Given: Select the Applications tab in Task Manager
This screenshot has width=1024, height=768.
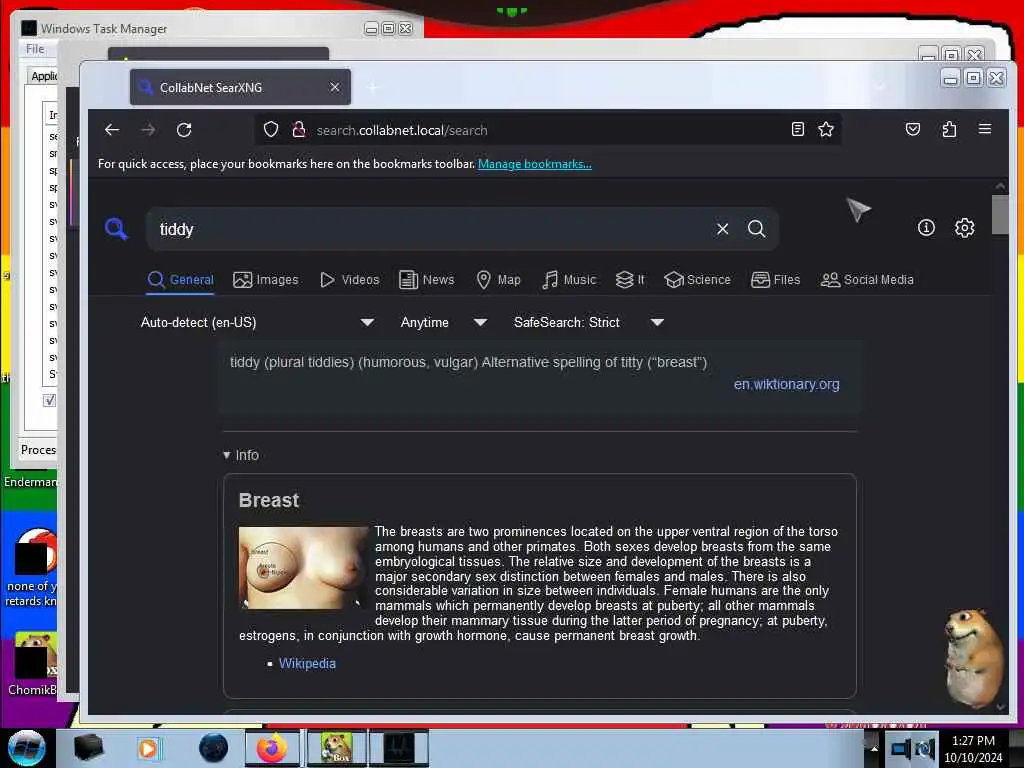Looking at the screenshot, I should 43,76.
